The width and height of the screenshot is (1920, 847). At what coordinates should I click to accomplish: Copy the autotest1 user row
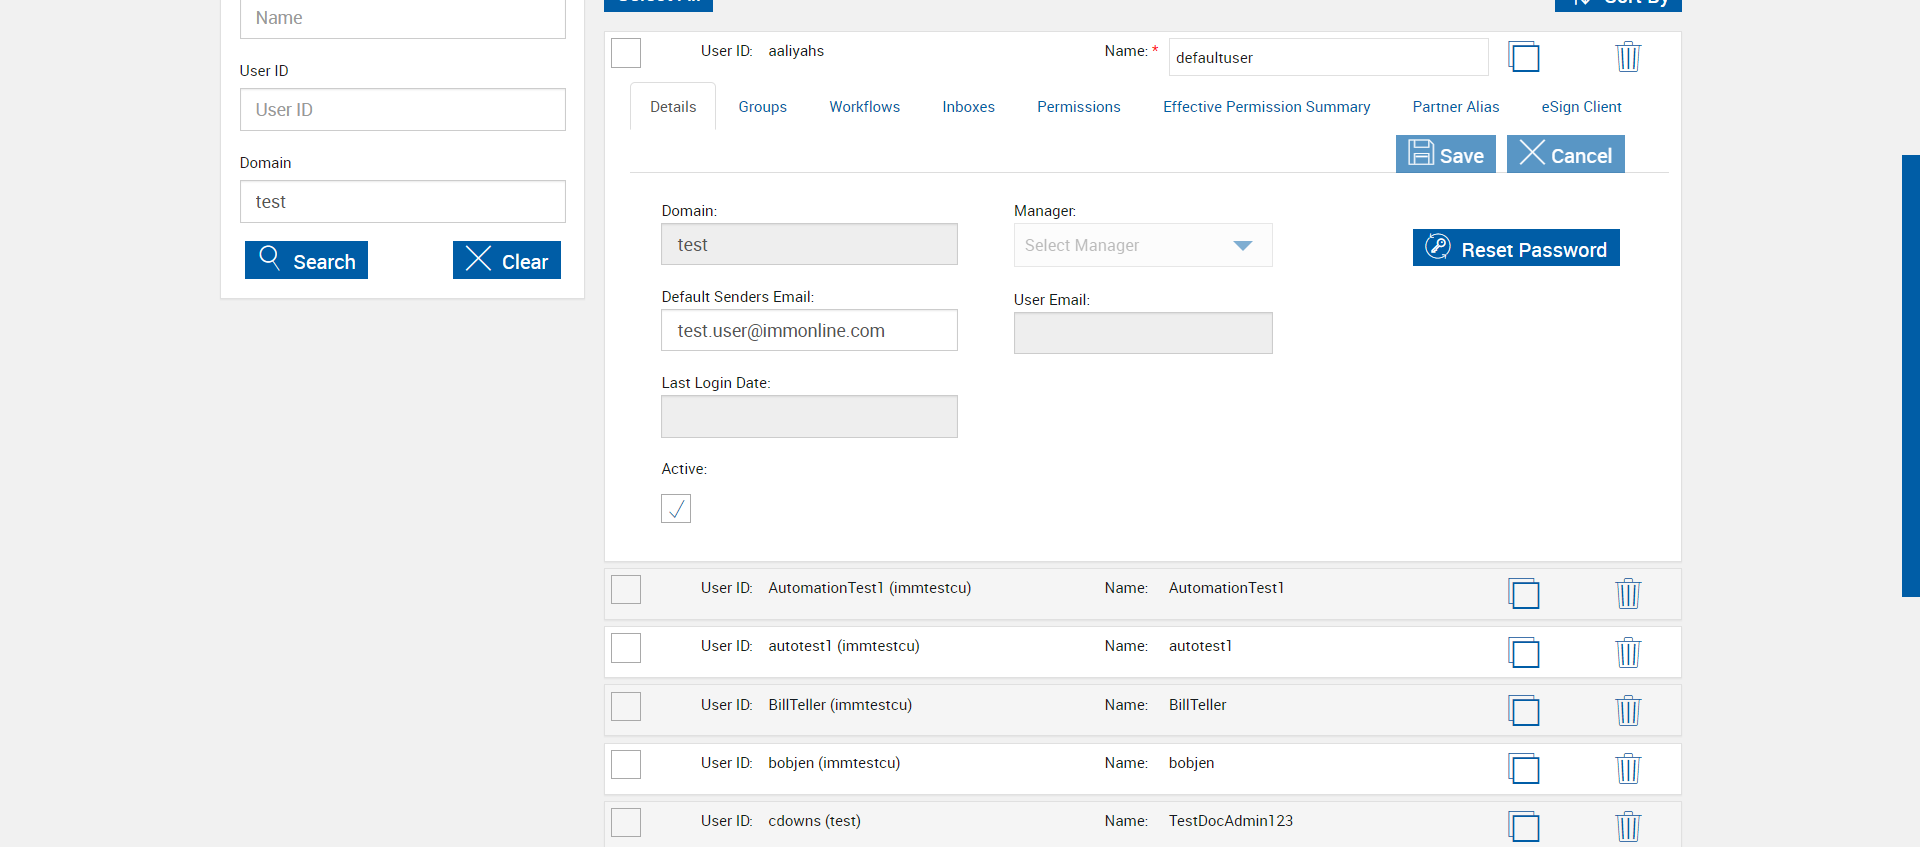(x=1524, y=653)
